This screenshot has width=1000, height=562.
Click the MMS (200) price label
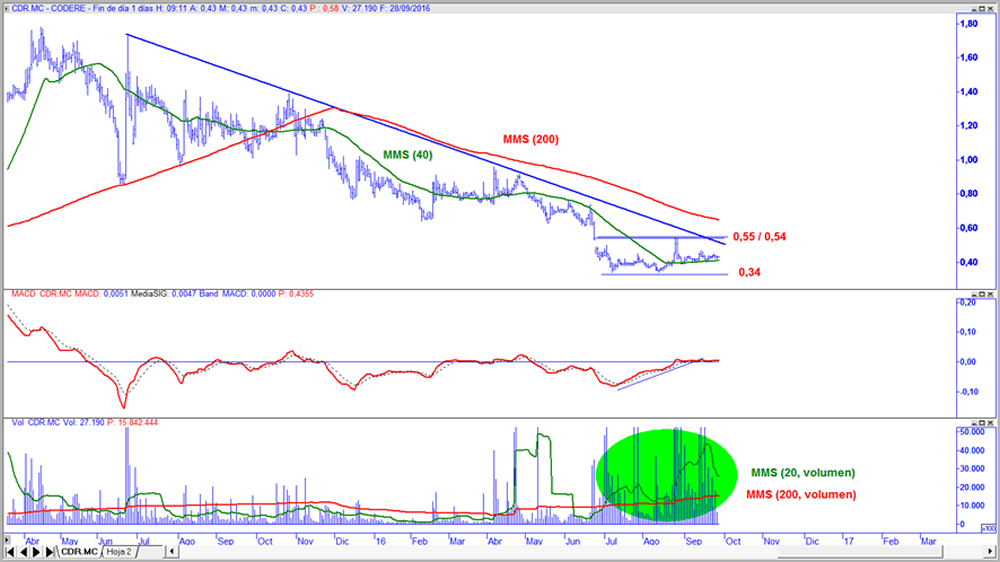(x=531, y=139)
